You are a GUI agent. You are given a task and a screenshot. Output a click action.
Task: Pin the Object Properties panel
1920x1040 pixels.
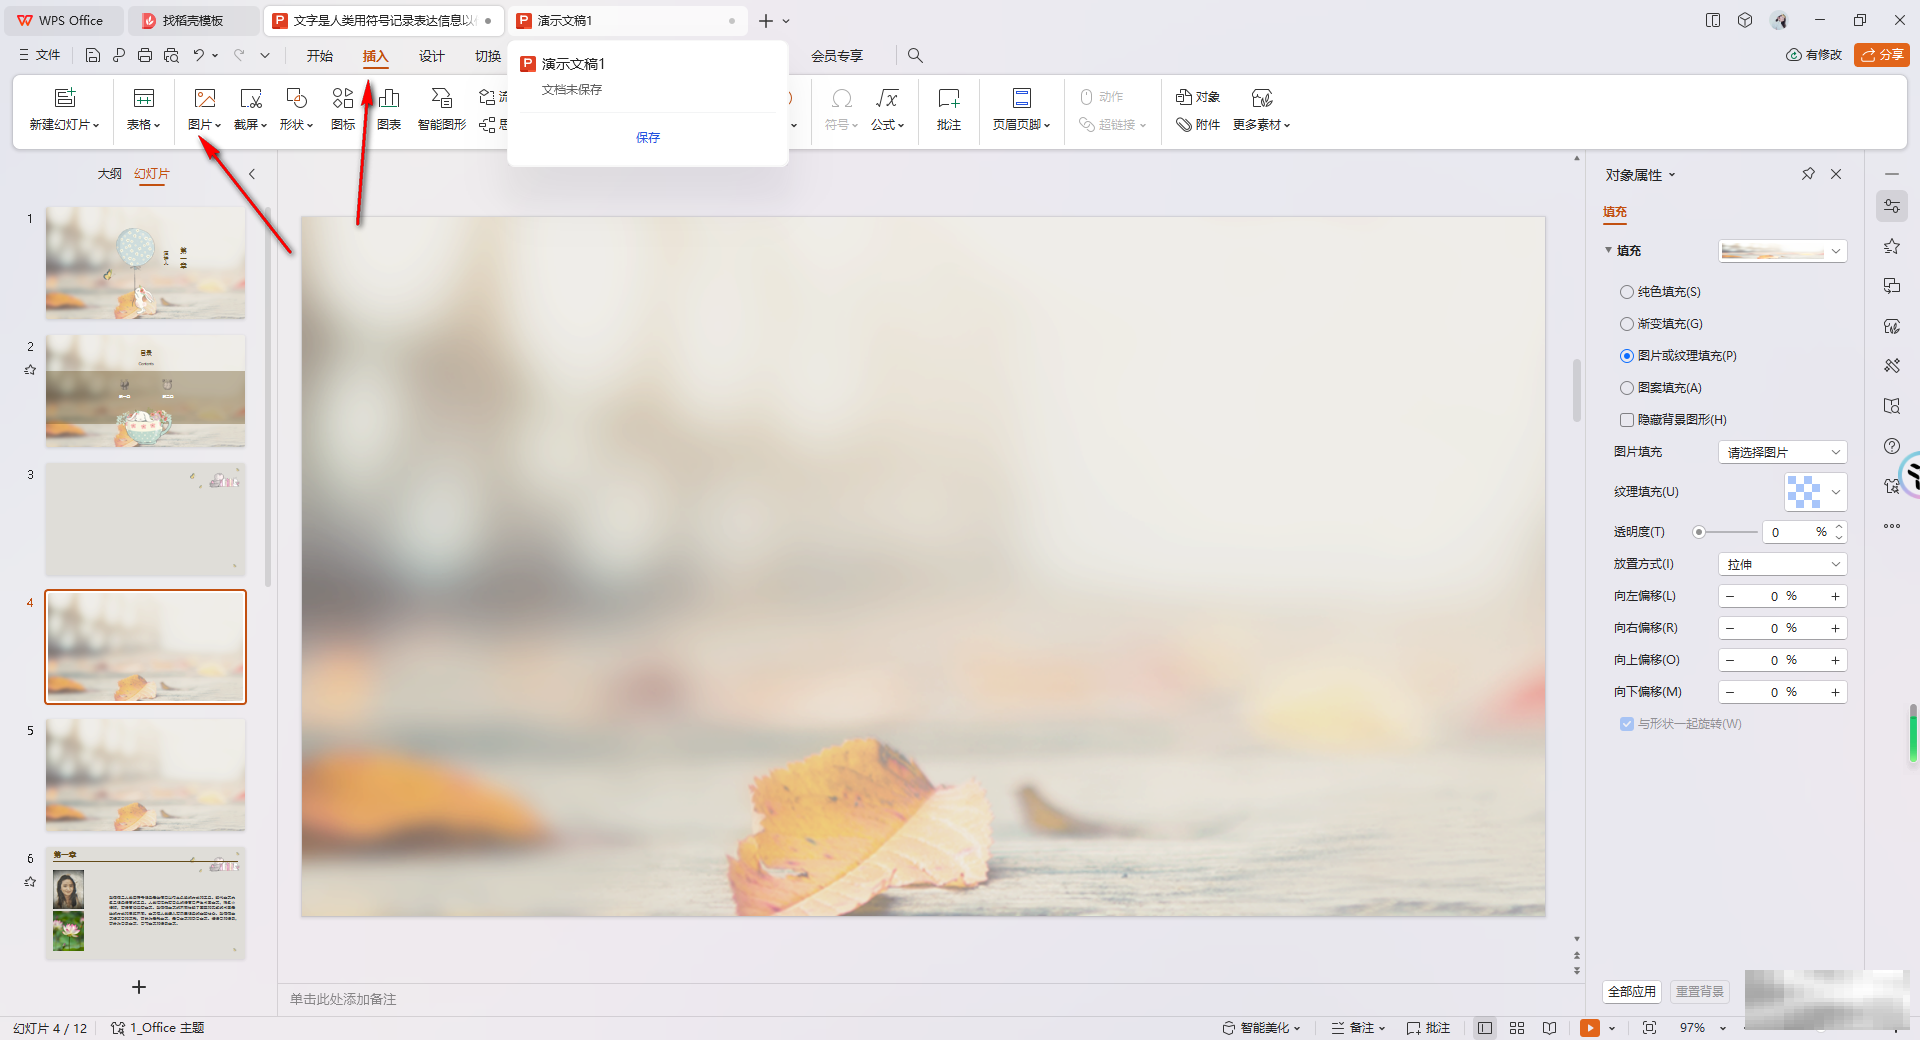(x=1808, y=174)
